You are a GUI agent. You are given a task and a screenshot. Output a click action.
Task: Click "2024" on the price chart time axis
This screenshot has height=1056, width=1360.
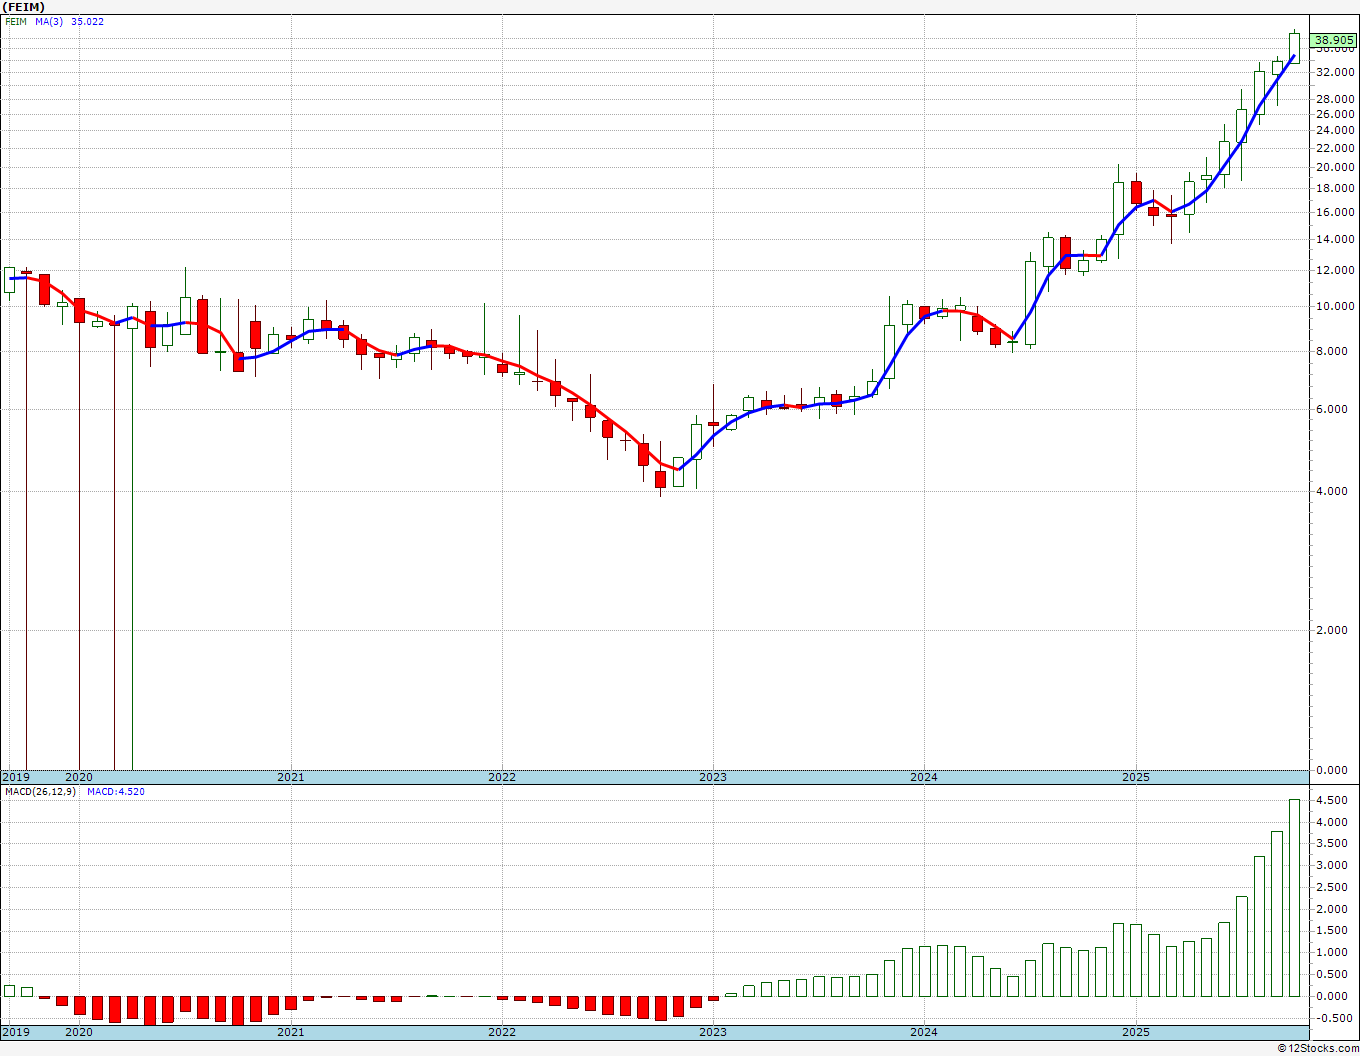point(924,777)
